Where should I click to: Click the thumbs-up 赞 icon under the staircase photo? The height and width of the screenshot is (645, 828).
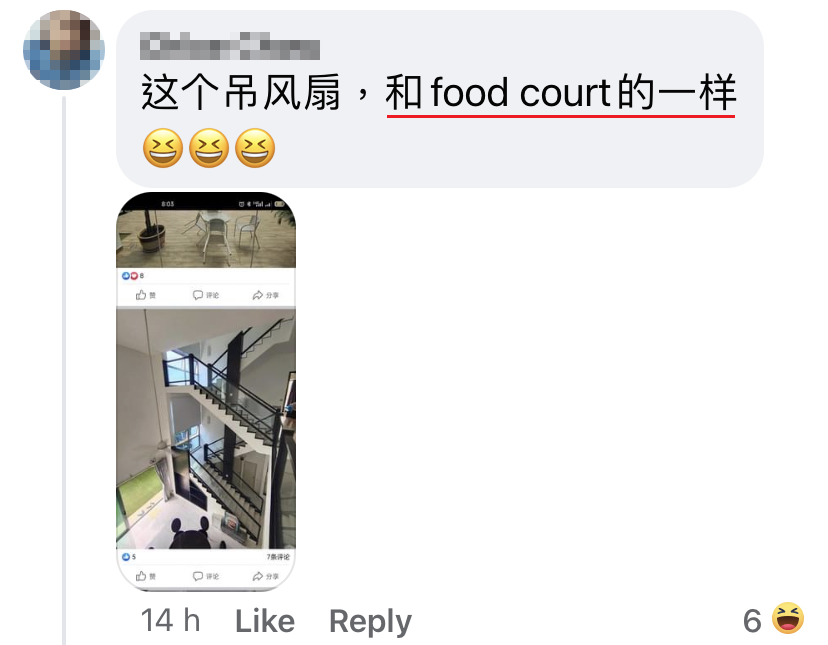[141, 576]
